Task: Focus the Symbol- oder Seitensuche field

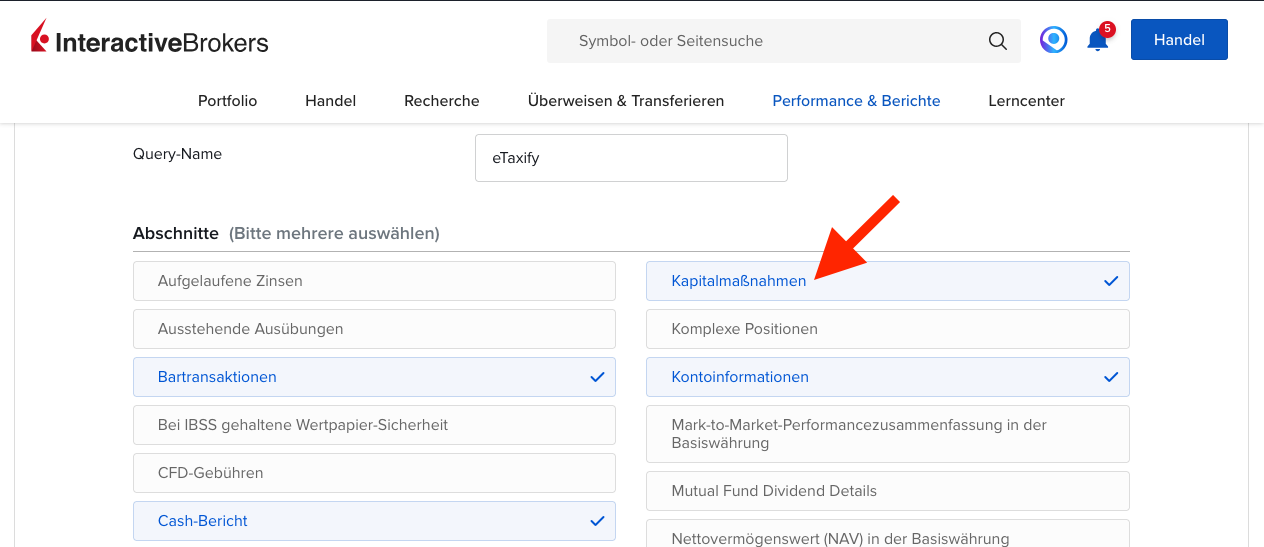Action: (x=770, y=41)
